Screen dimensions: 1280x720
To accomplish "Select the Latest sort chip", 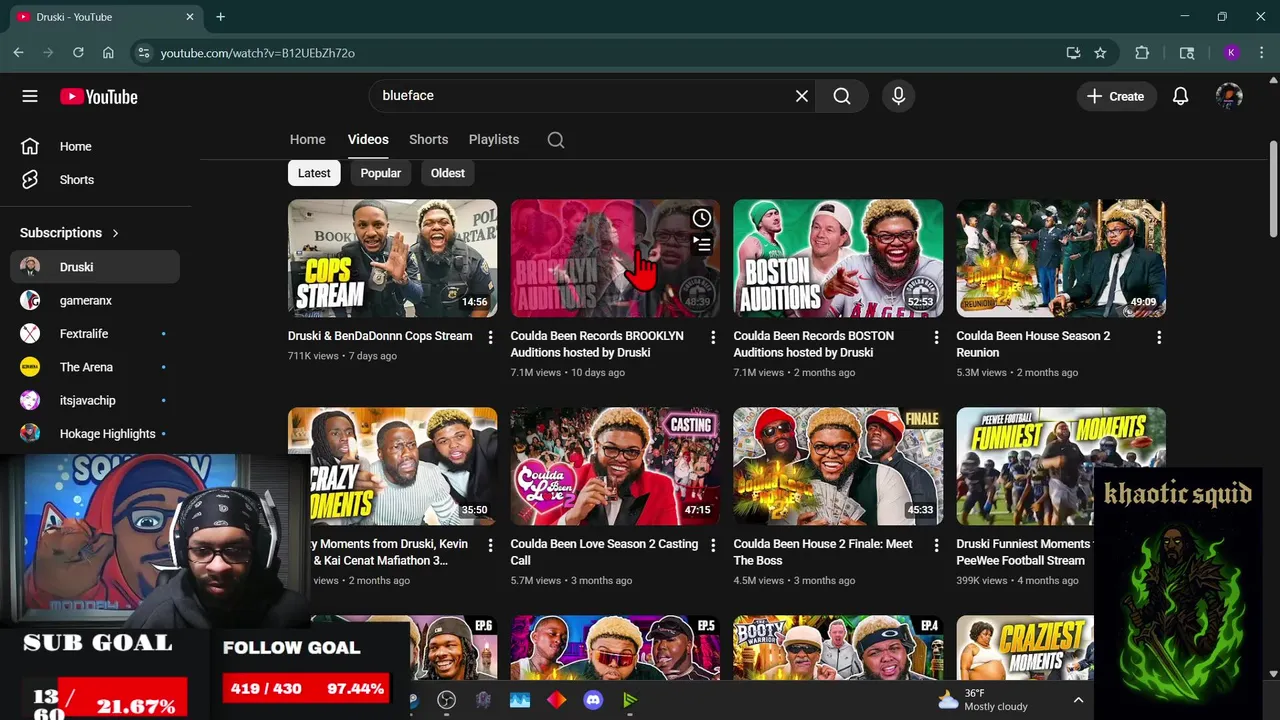I will [x=314, y=173].
